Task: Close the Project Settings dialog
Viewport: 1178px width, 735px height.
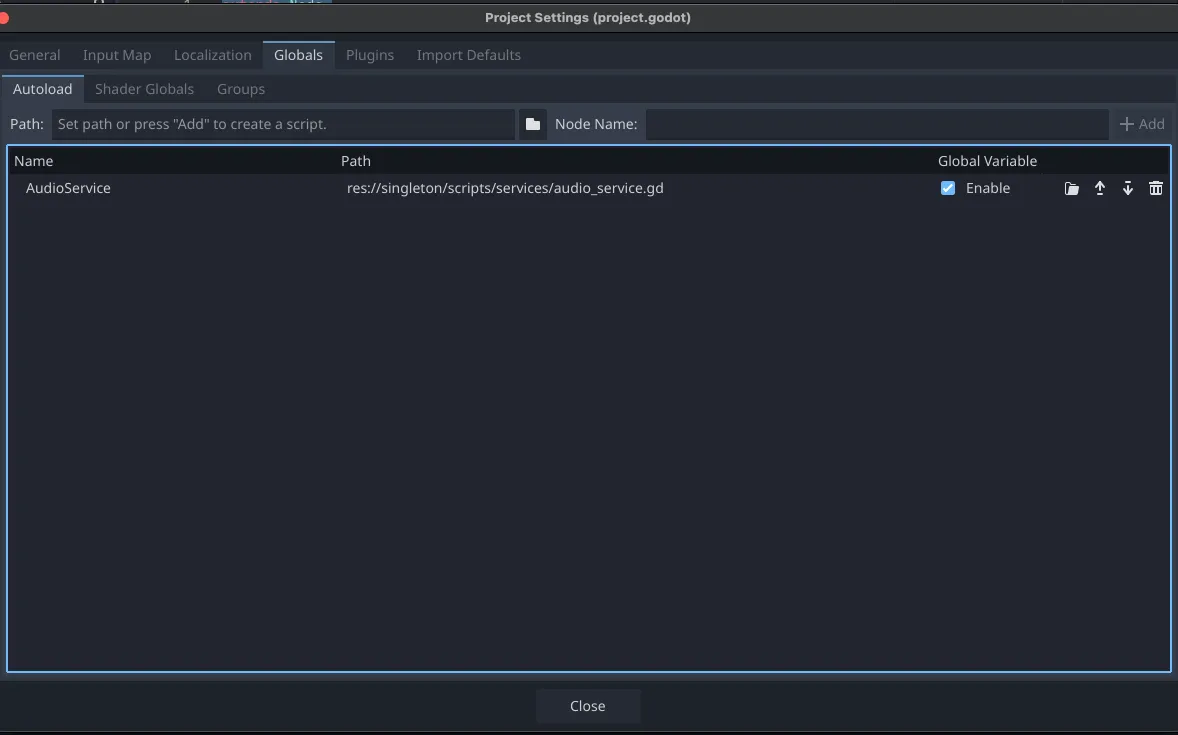Action: [588, 706]
